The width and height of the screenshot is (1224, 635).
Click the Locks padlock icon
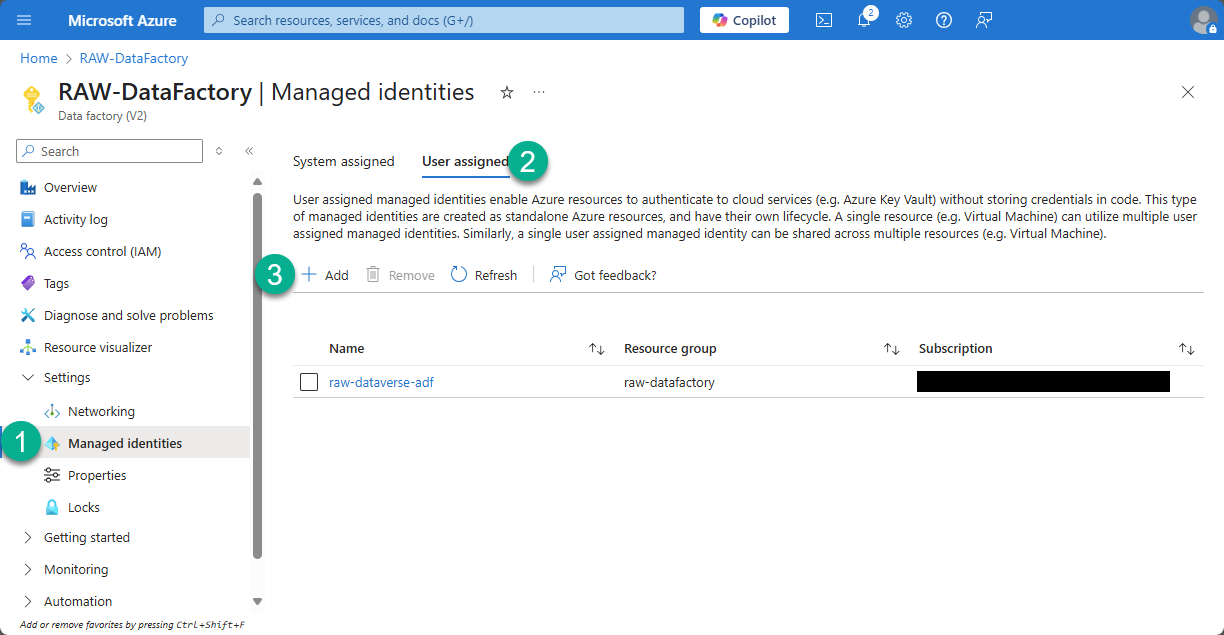pos(52,507)
